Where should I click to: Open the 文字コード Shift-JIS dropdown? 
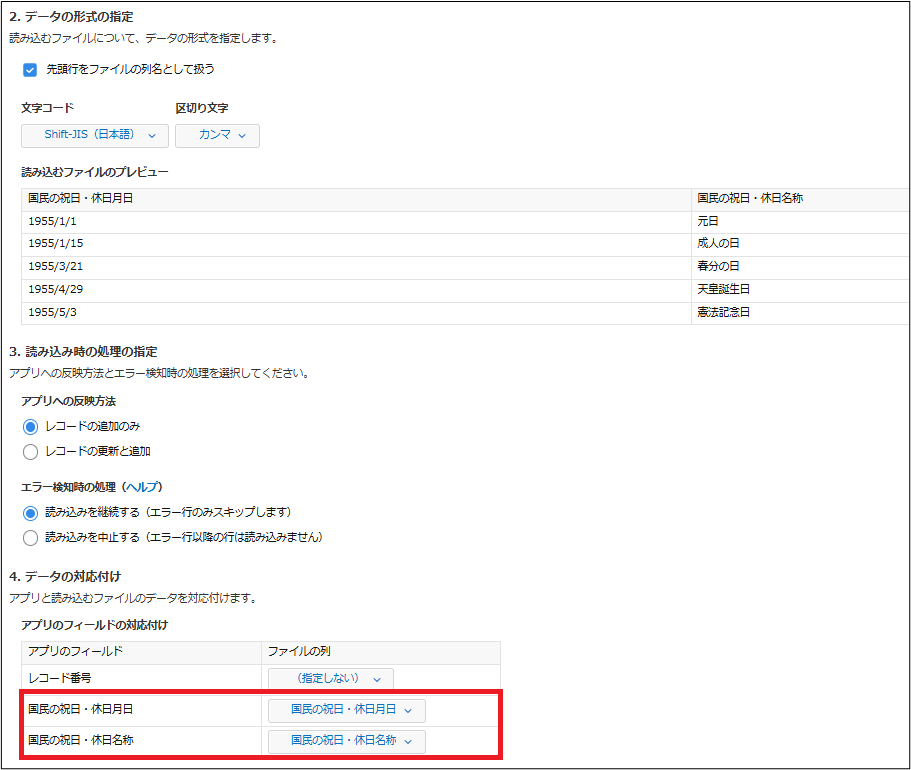coord(93,134)
